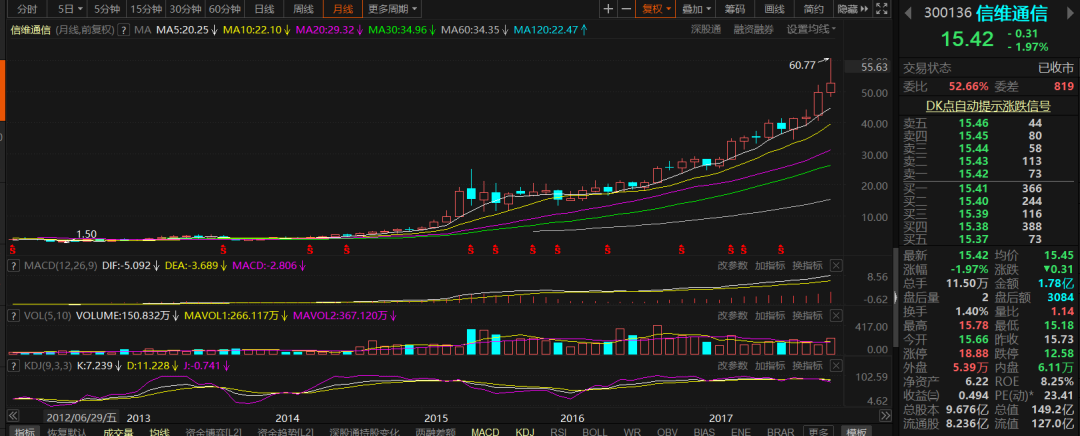Jump timeline to latest with double-right arrows
1080x436 pixels.
pos(886,417)
